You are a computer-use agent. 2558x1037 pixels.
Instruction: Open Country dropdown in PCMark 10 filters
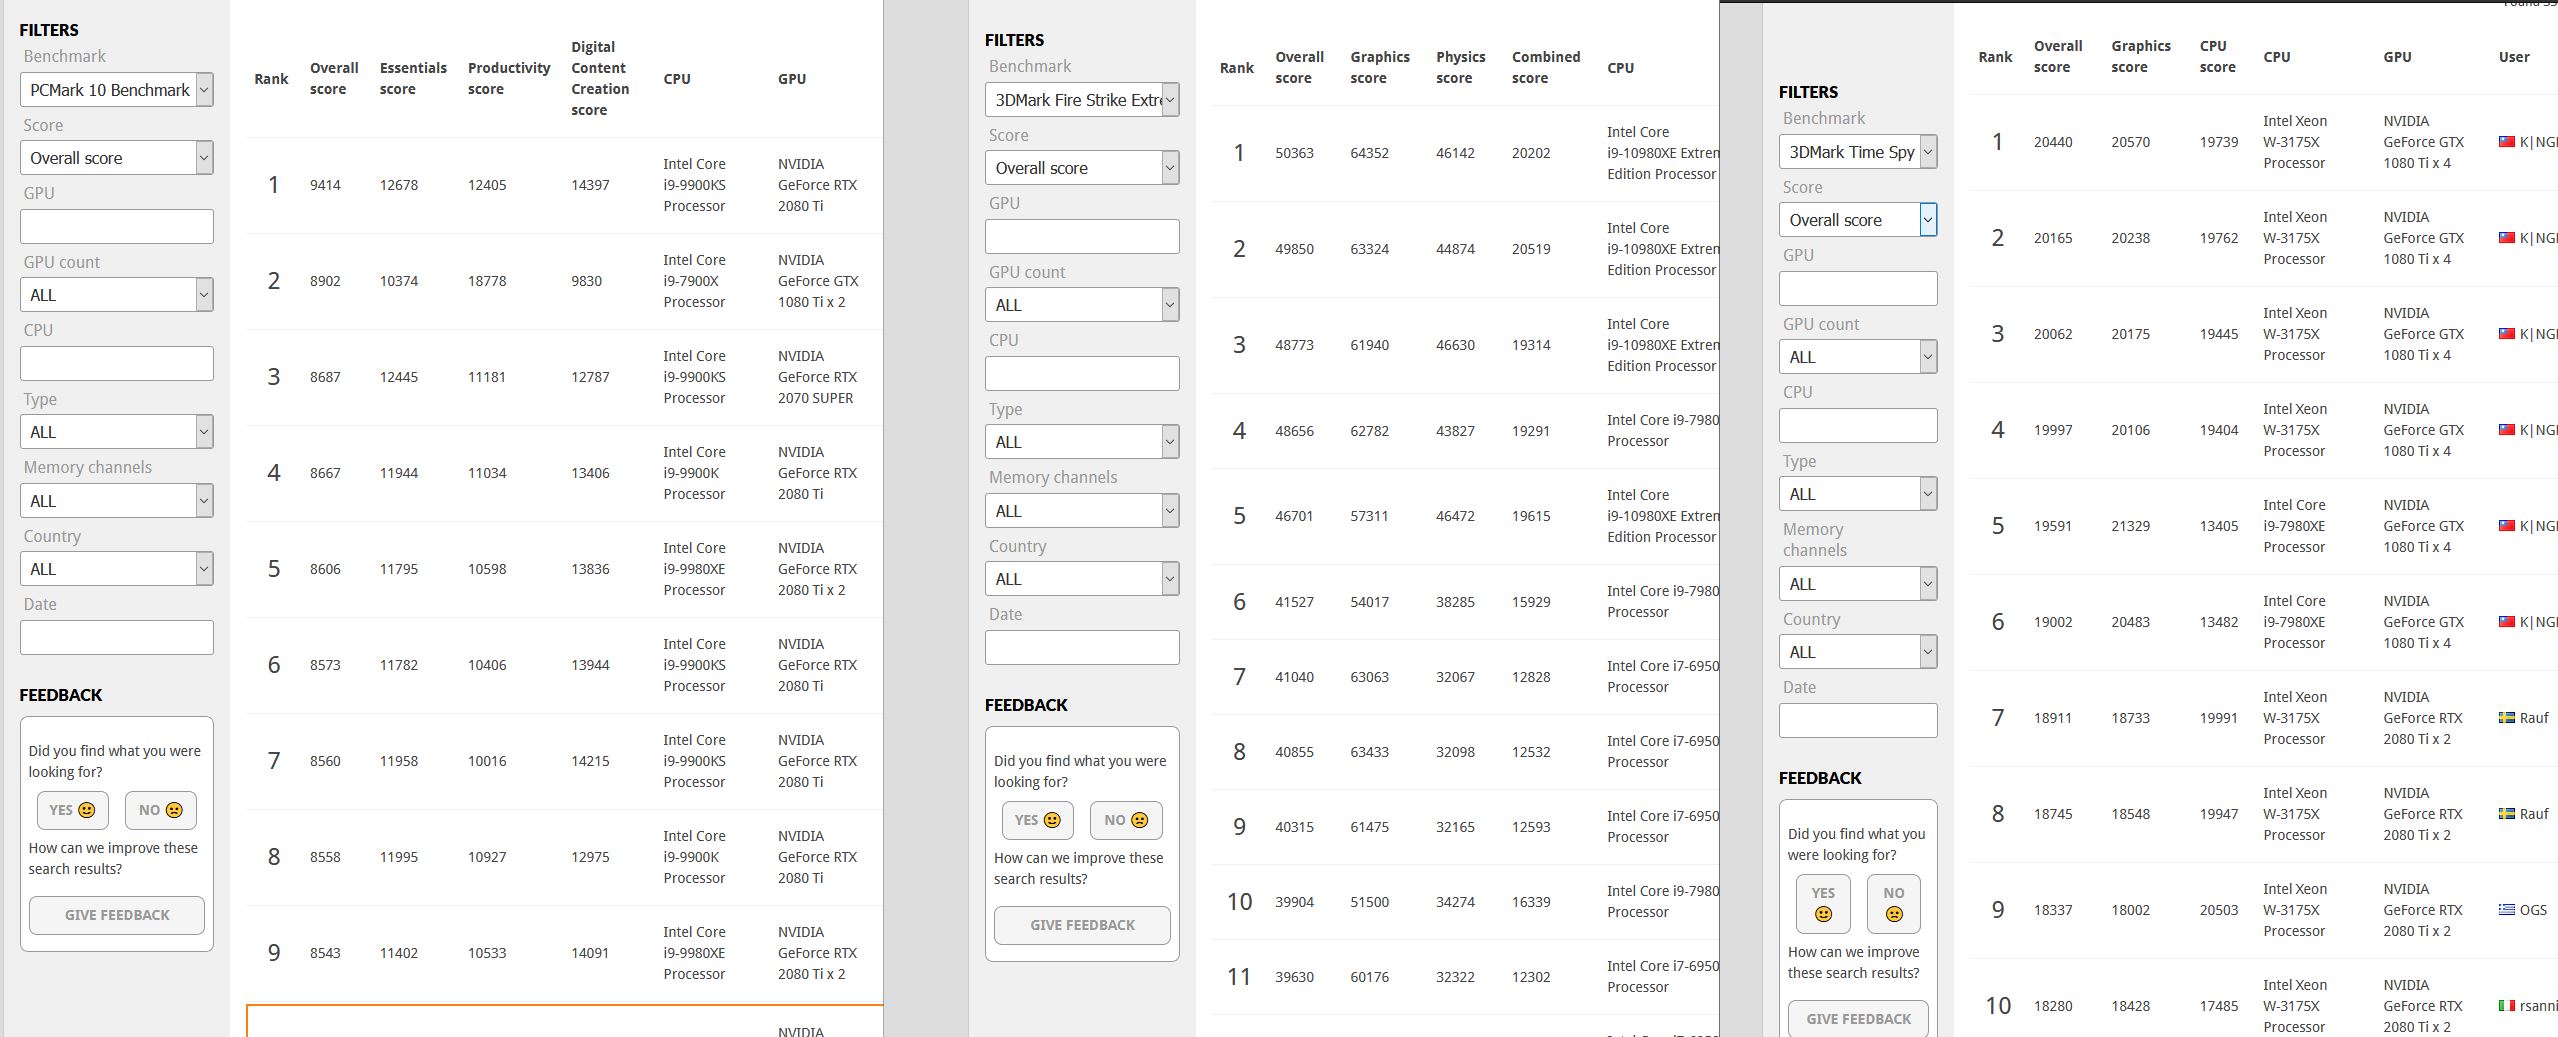click(117, 569)
